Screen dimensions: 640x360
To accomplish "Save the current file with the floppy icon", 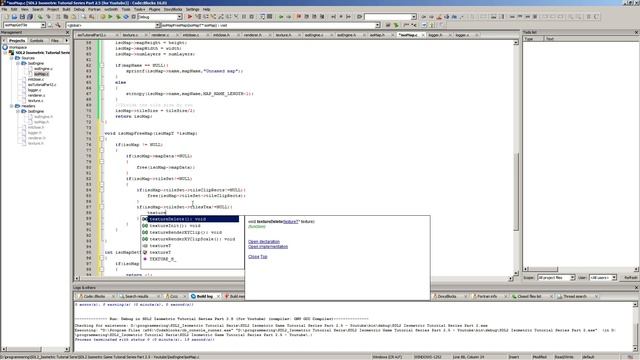I will 22,17.
